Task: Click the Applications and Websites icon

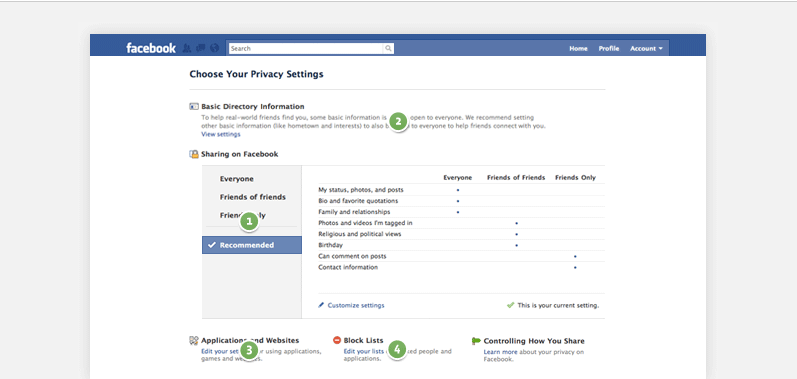Action: click(193, 340)
